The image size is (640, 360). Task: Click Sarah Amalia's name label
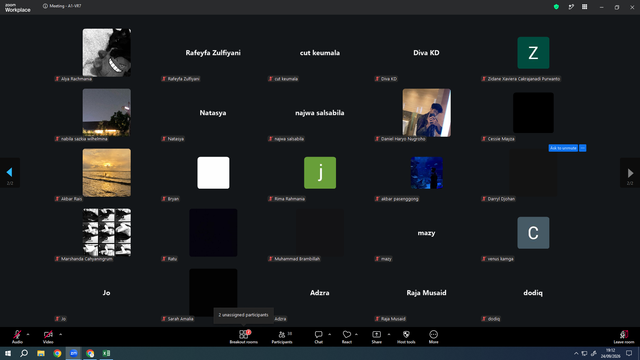pos(180,319)
